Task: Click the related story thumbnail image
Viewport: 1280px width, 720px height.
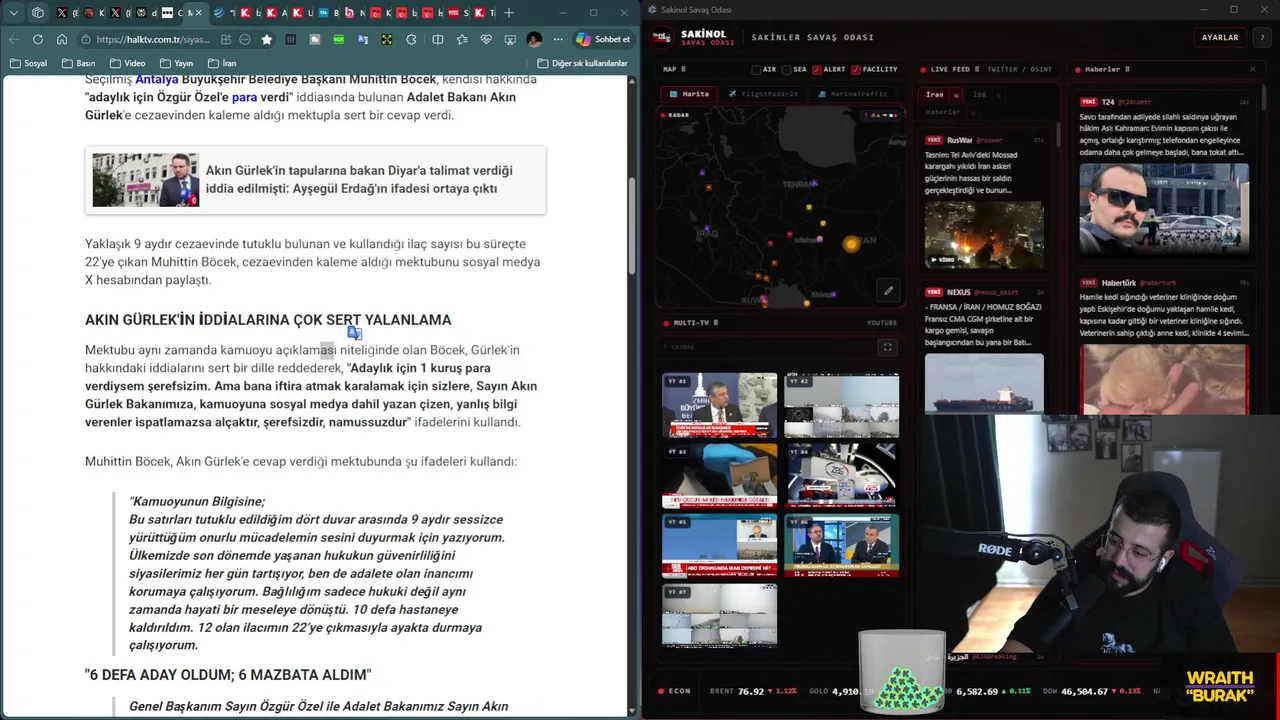Action: coord(146,180)
